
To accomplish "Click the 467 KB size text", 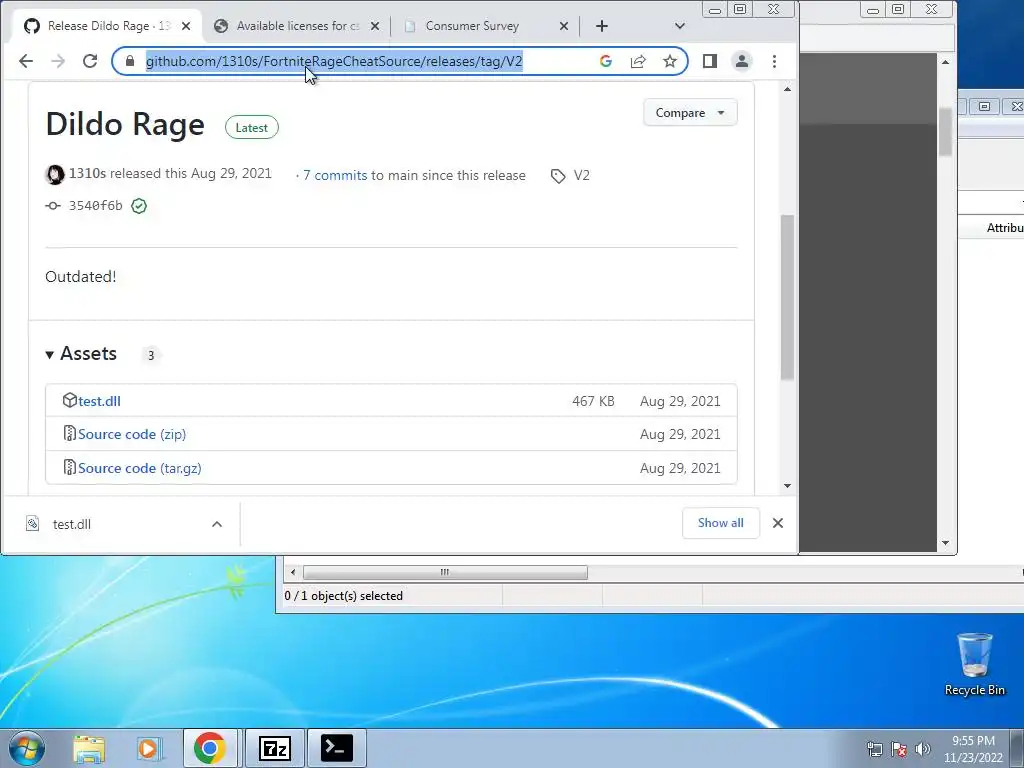I will coord(593,401).
